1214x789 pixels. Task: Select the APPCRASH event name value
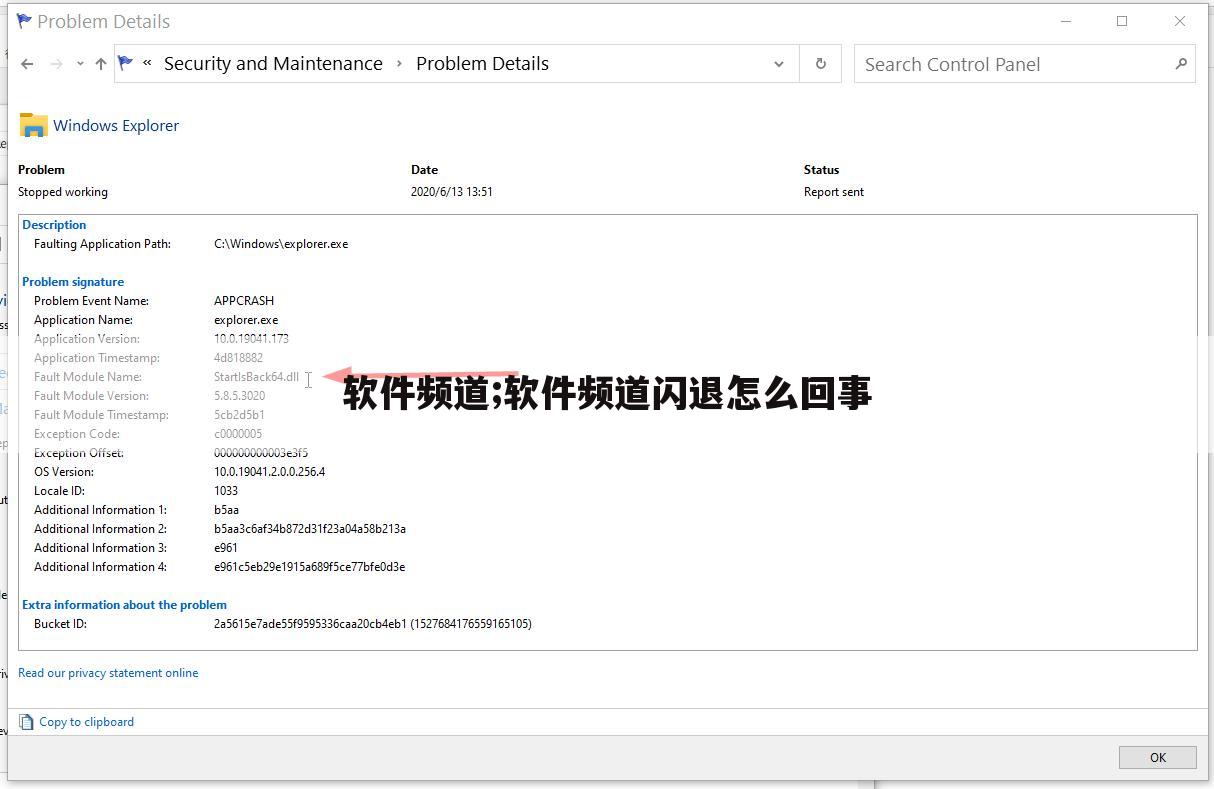click(244, 301)
